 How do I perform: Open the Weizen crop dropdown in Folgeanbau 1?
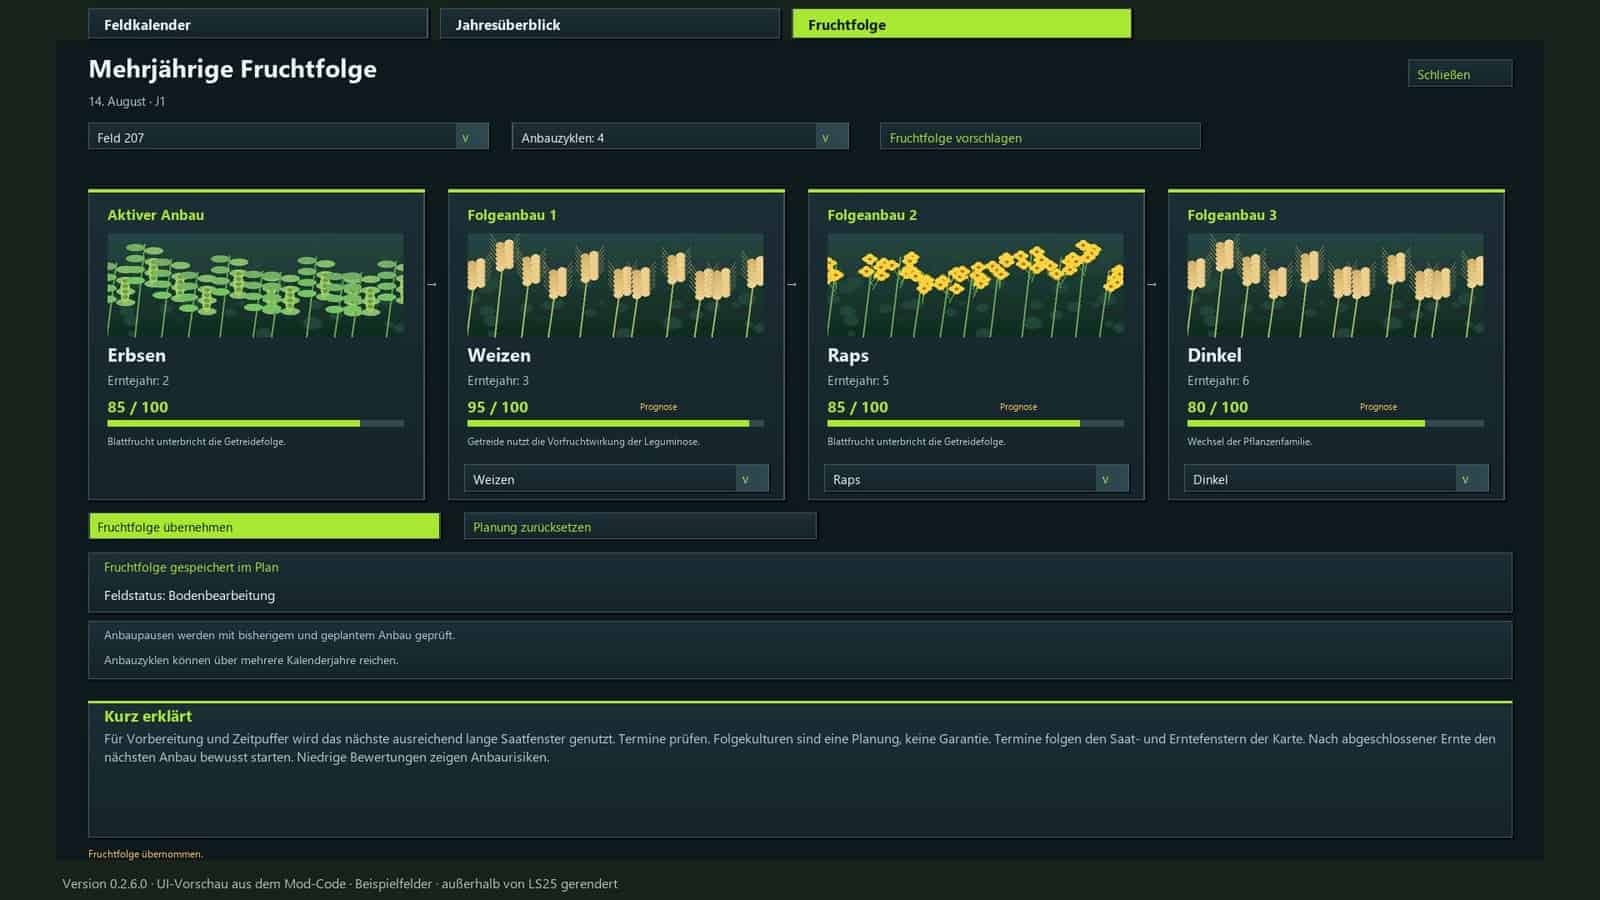pos(616,479)
